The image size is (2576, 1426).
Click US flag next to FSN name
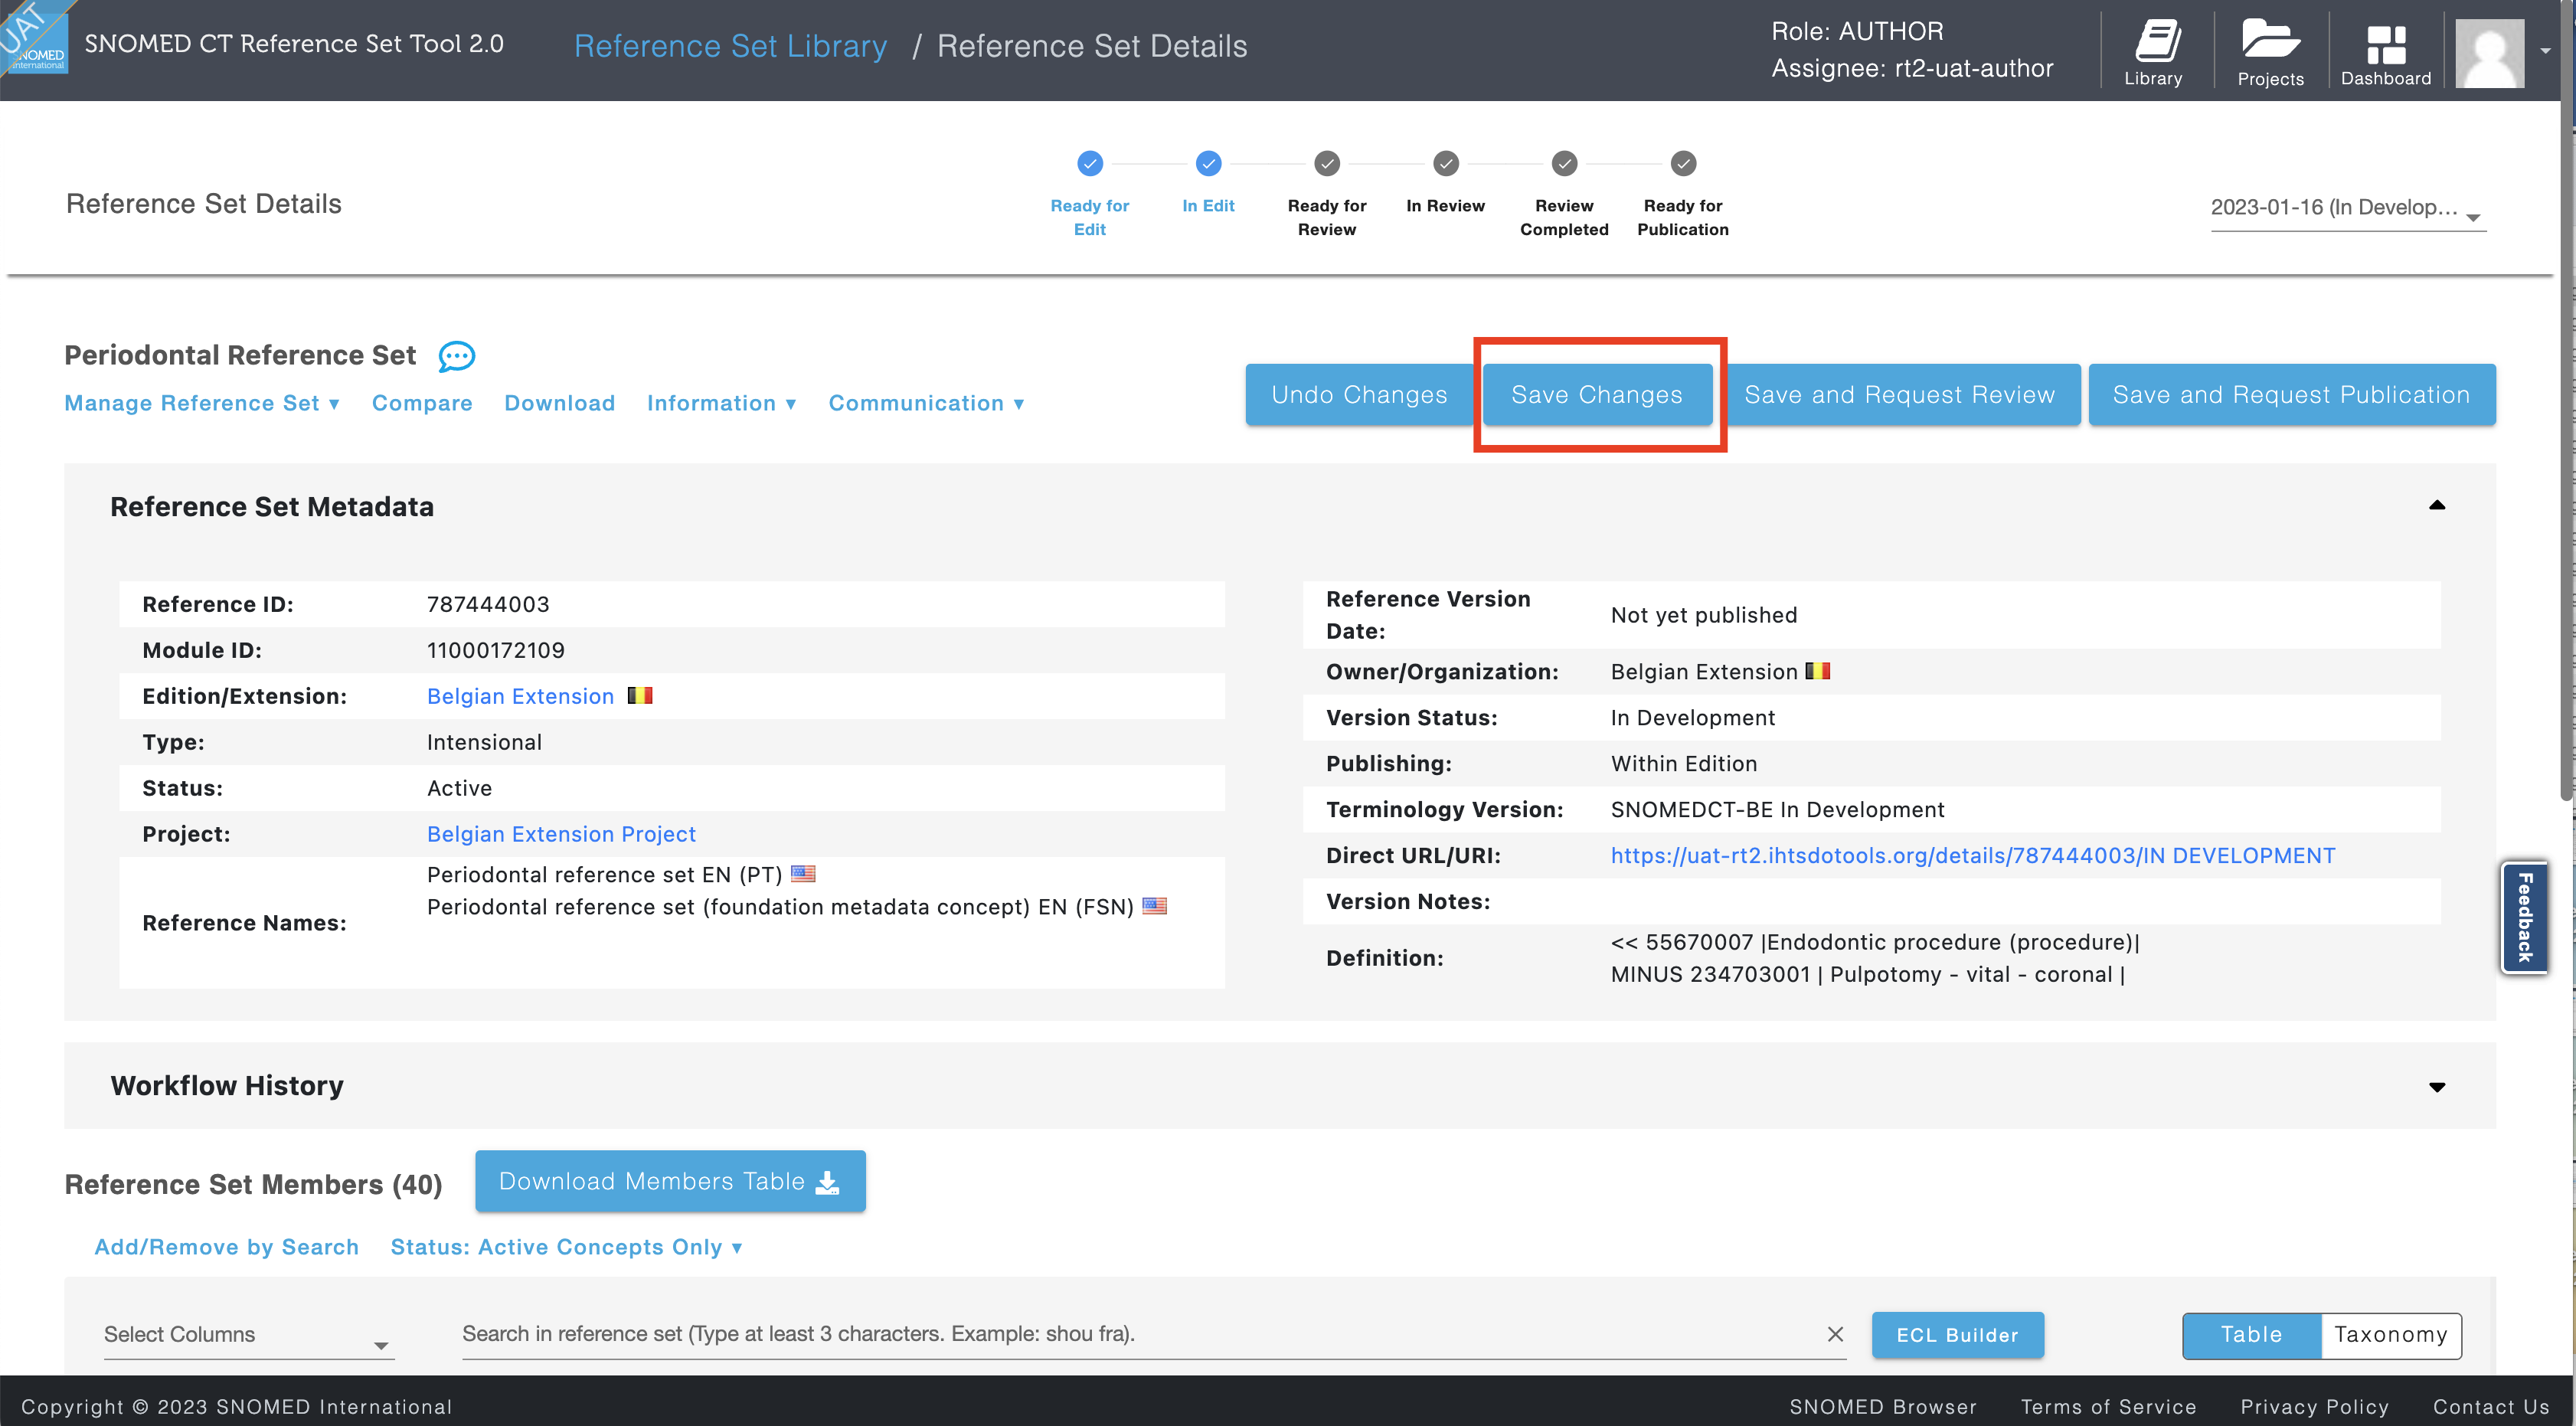(x=1154, y=906)
